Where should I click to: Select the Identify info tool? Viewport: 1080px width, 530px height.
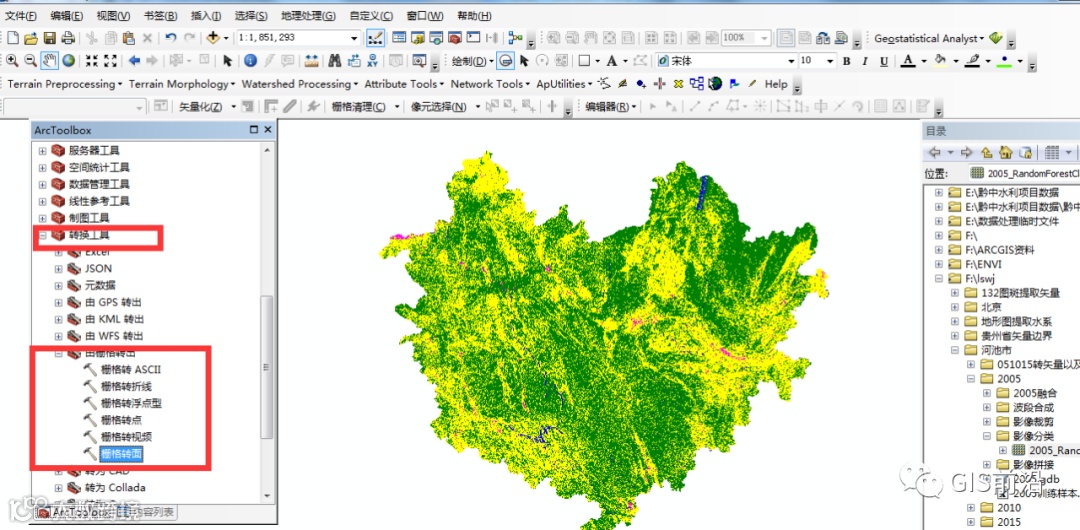click(250, 61)
